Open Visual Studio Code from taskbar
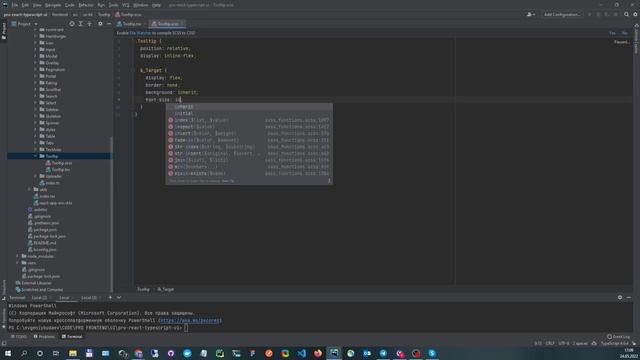Image resolution: width=640 pixels, height=360 pixels. (302, 353)
